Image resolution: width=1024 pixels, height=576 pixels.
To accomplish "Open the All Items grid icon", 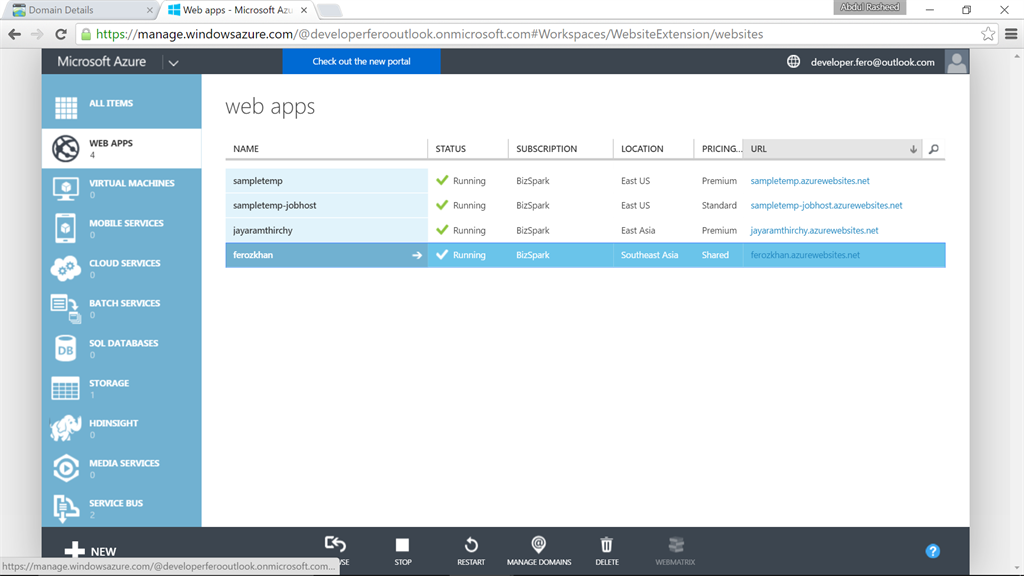I will (66, 108).
